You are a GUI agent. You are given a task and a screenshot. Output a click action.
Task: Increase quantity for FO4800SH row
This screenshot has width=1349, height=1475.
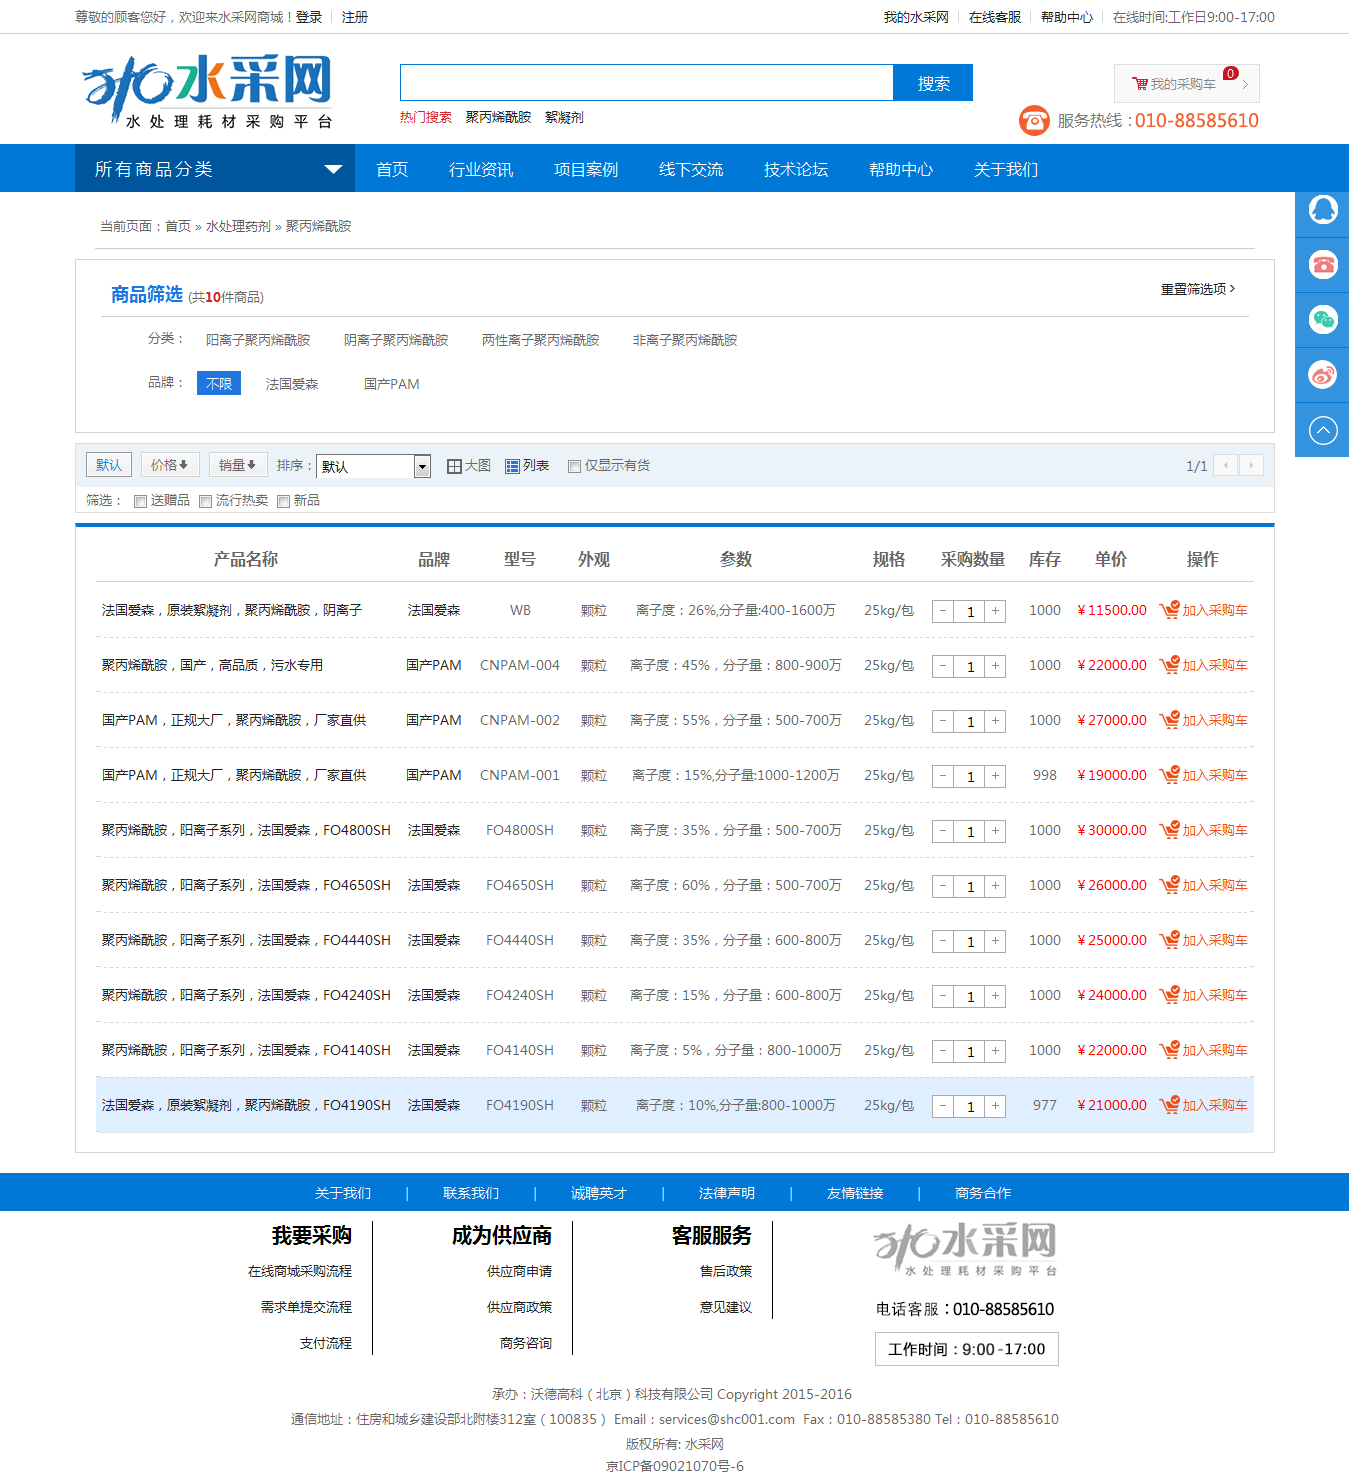pos(995,831)
